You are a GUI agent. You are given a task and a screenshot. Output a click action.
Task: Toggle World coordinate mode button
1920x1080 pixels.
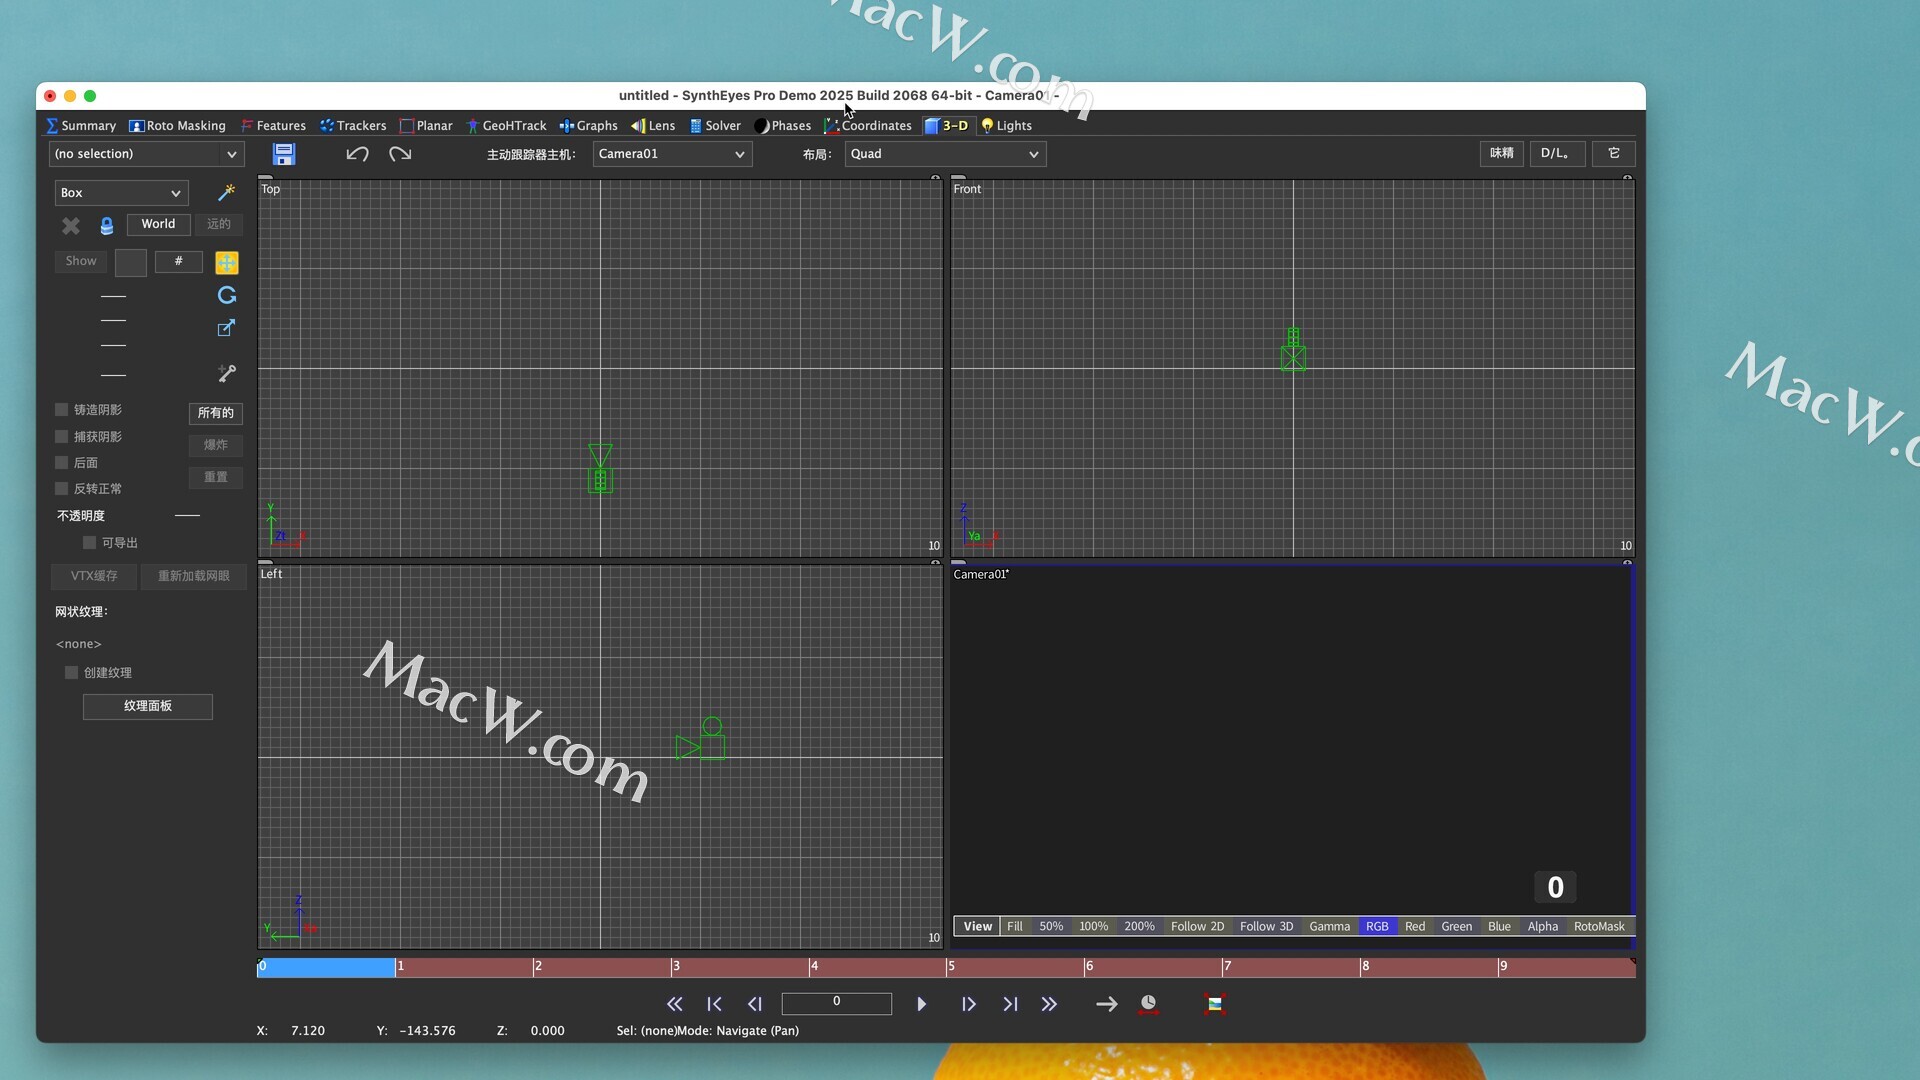158,224
